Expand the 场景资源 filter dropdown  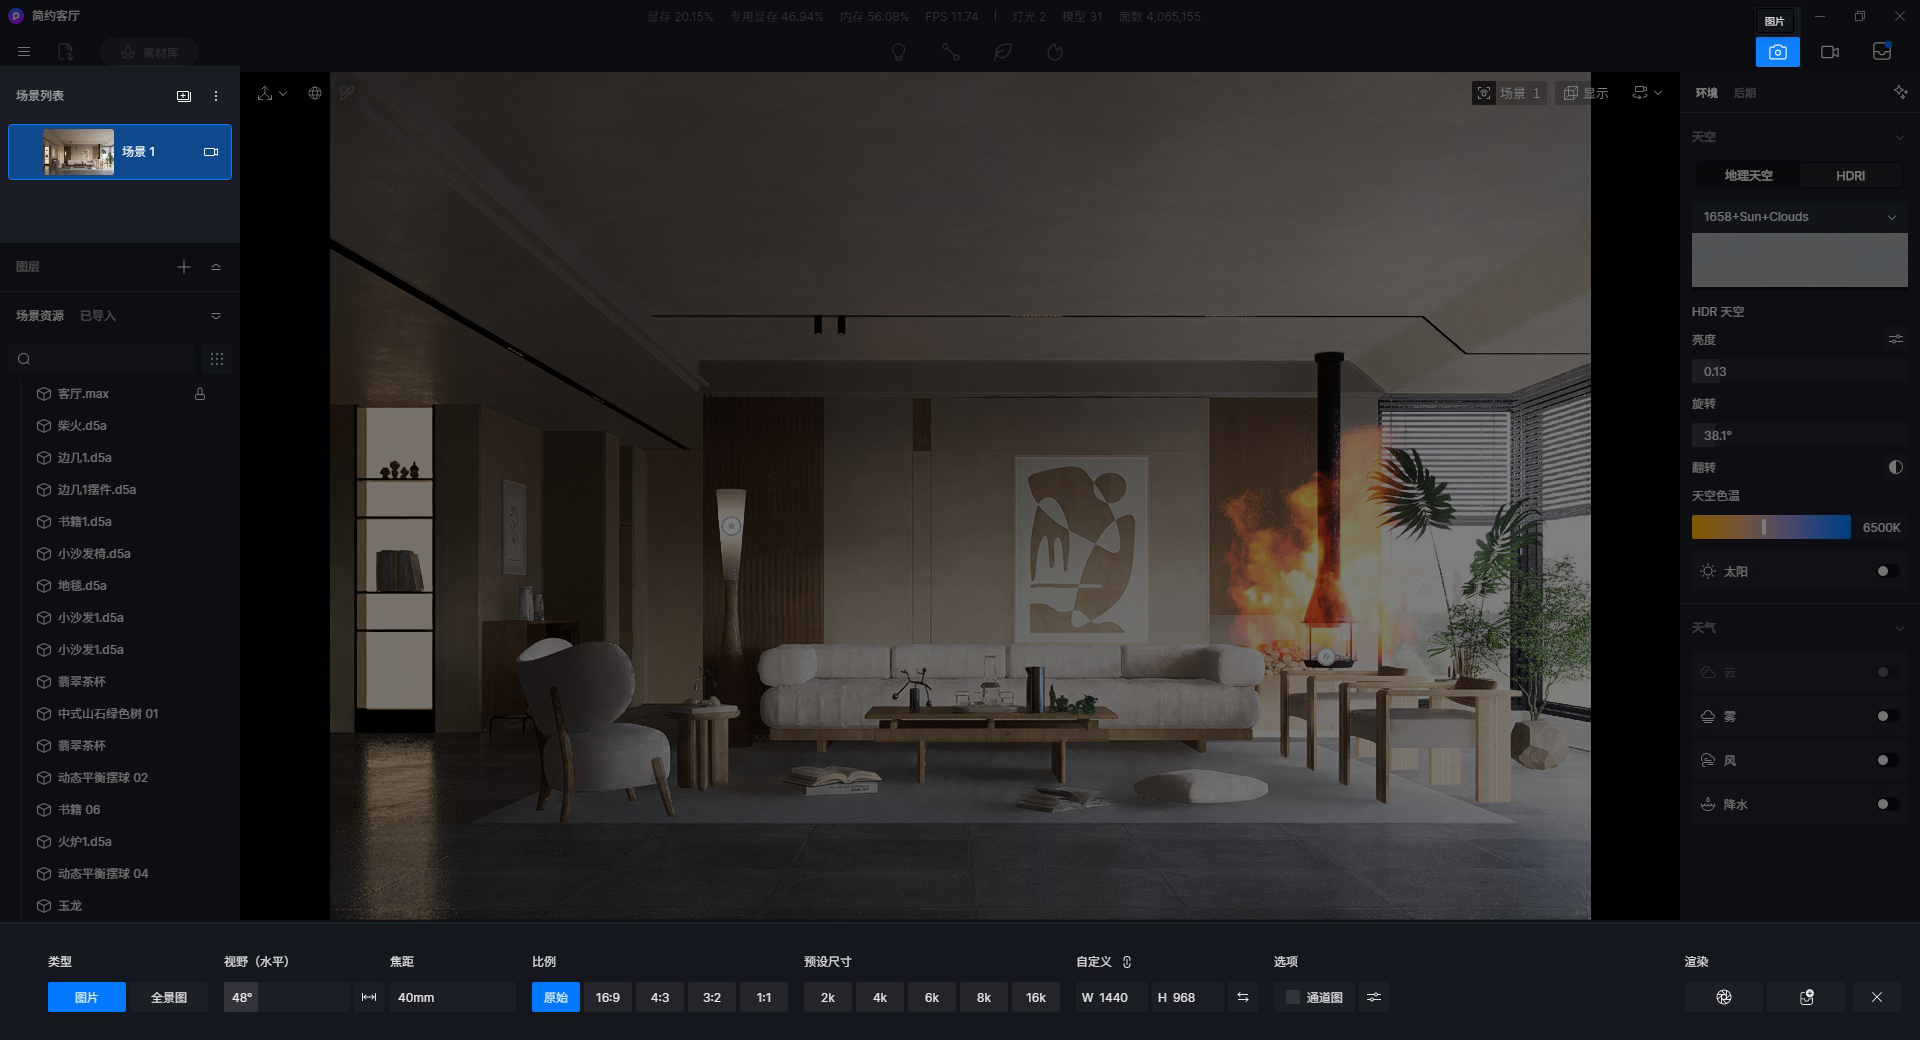(x=216, y=316)
